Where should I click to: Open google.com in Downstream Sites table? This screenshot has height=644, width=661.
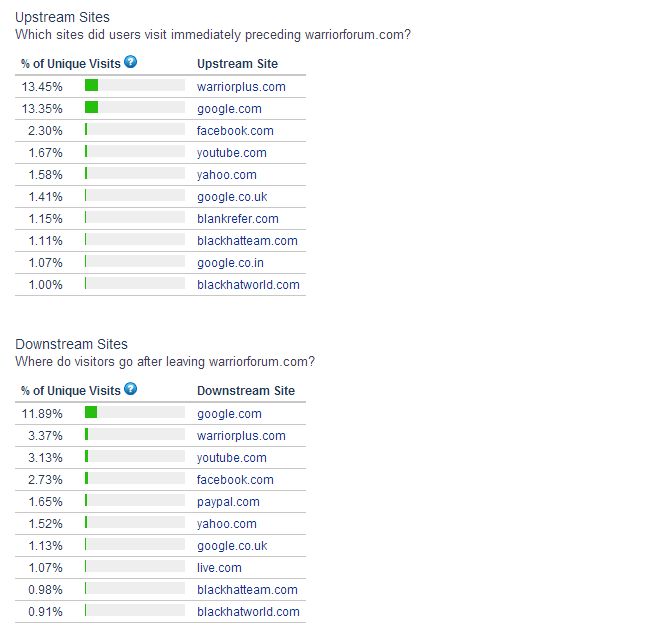pyautogui.click(x=229, y=414)
